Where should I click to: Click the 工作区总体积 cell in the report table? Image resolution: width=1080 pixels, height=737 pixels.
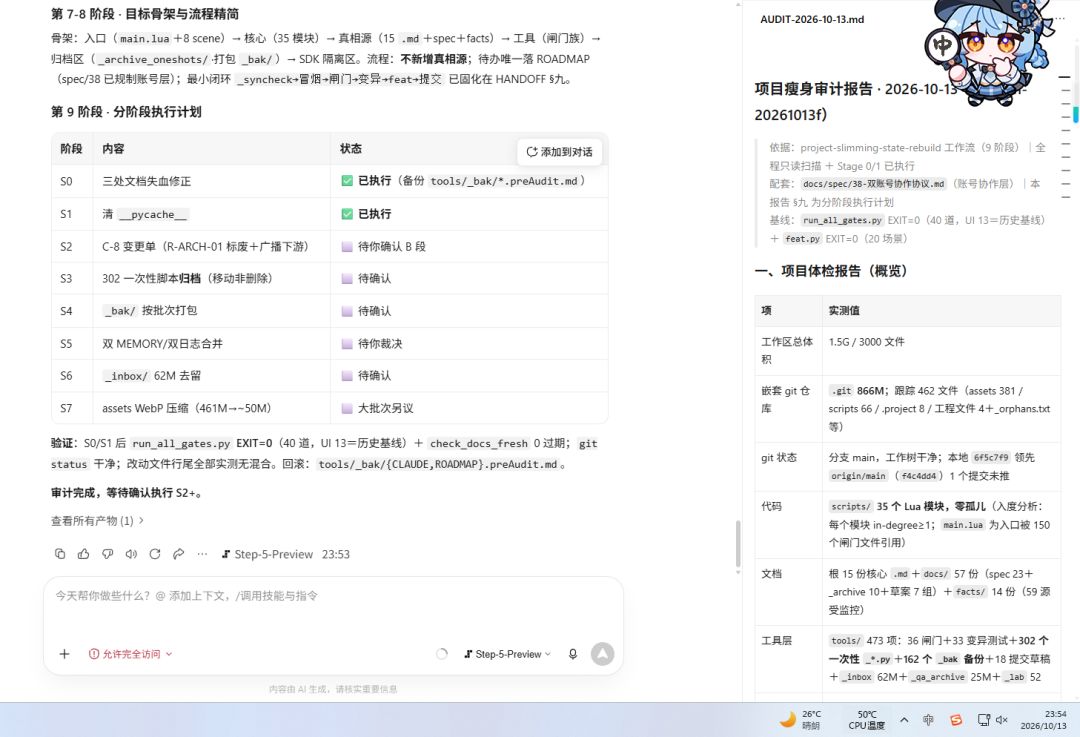788,351
